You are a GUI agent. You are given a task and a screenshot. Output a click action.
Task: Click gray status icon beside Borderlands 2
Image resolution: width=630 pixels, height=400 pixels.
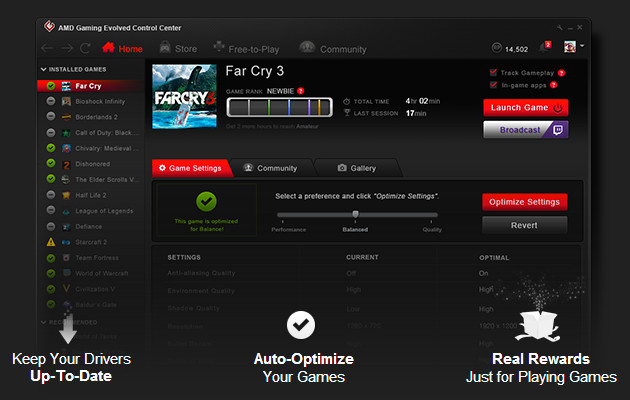[51, 116]
